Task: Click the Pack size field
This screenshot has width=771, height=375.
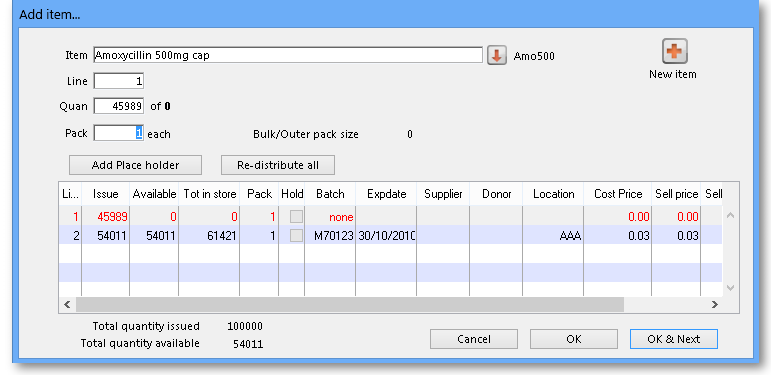Action: [x=119, y=133]
